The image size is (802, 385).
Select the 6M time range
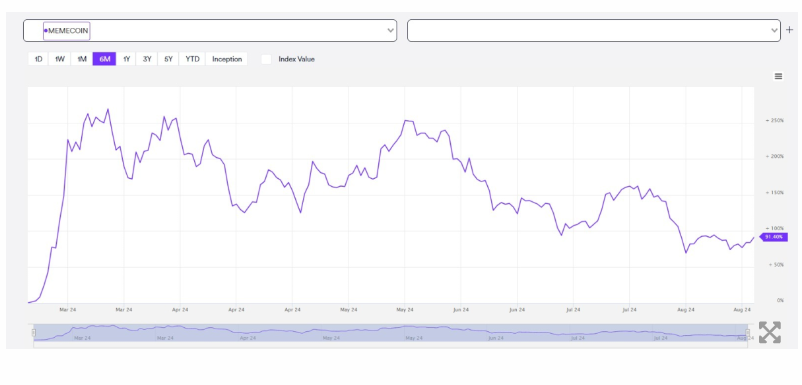(x=104, y=59)
